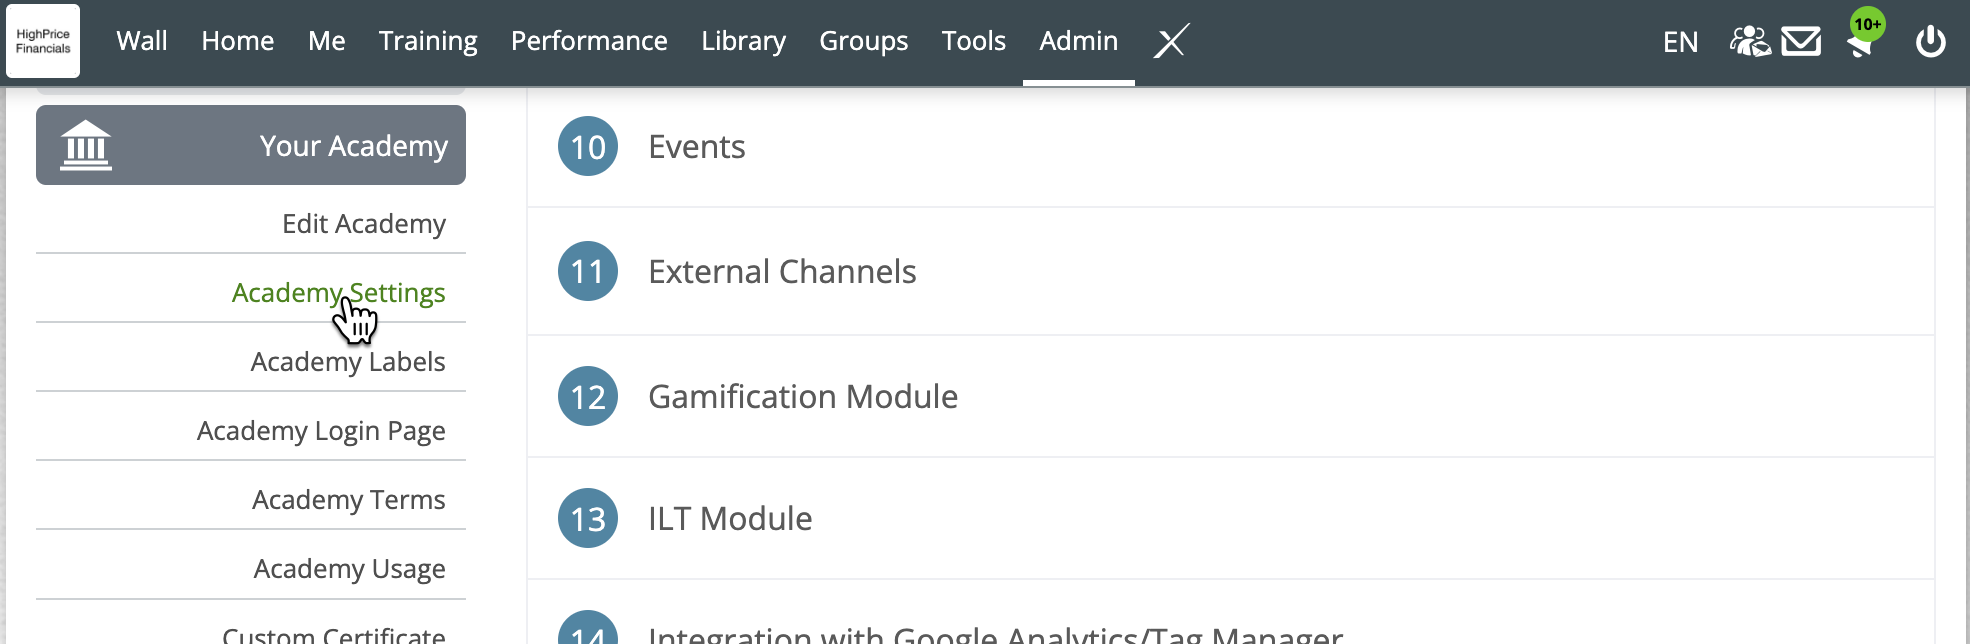Click the HighPrice Financials logo
The width and height of the screenshot is (1970, 644).
(43, 41)
